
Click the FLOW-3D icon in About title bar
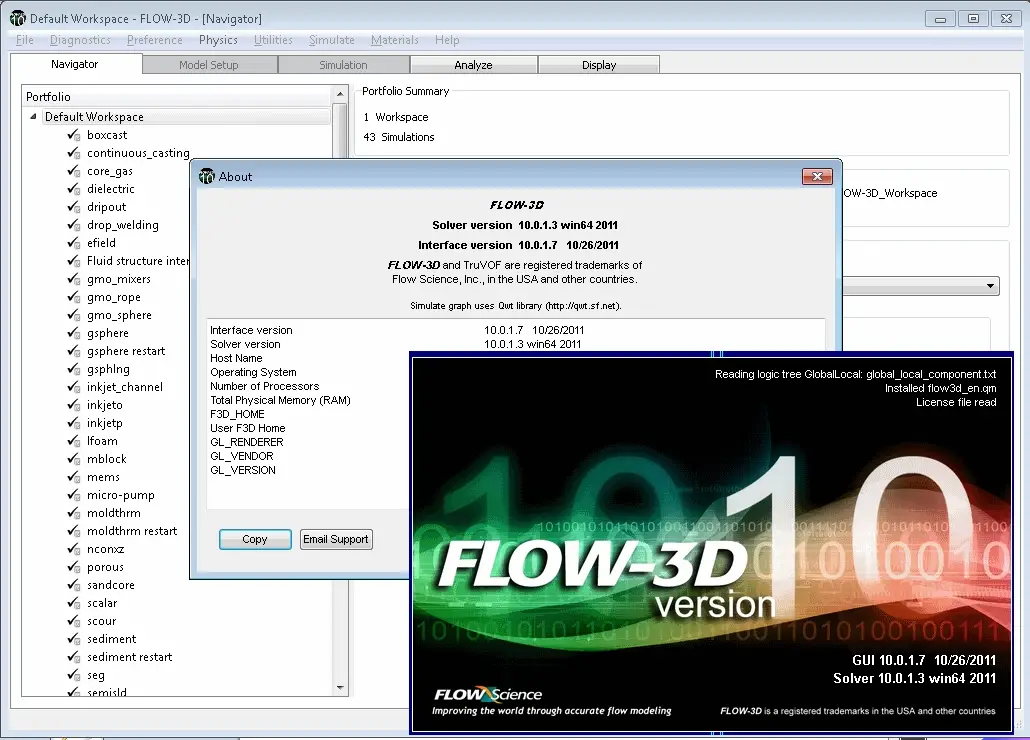(207, 176)
